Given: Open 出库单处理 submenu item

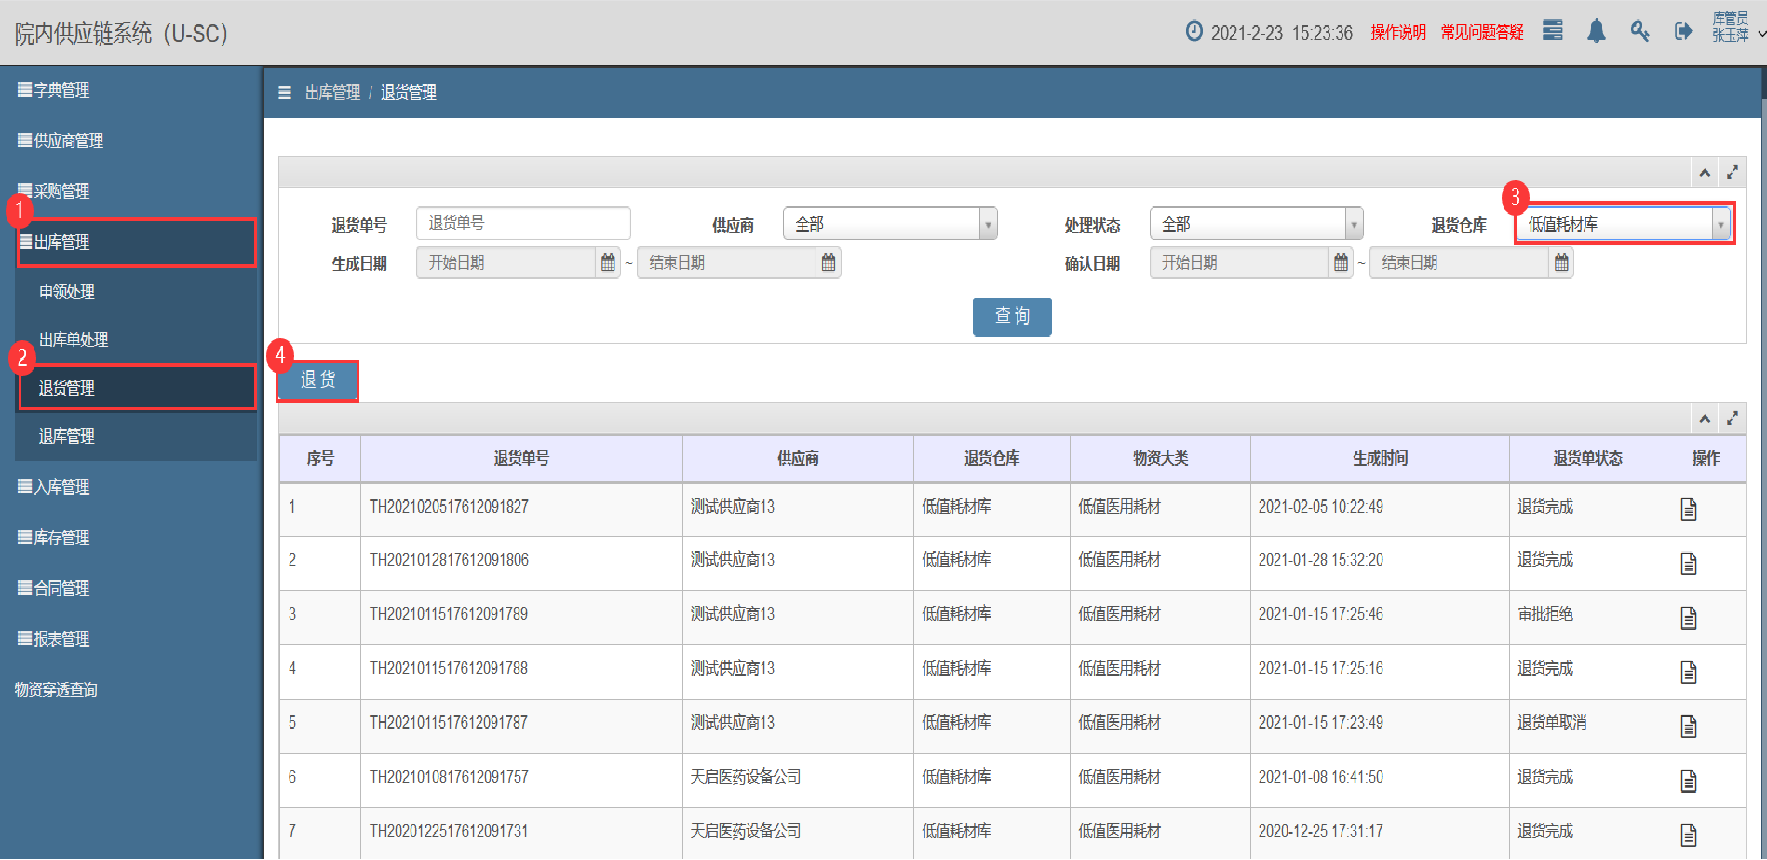Looking at the screenshot, I should [x=74, y=339].
